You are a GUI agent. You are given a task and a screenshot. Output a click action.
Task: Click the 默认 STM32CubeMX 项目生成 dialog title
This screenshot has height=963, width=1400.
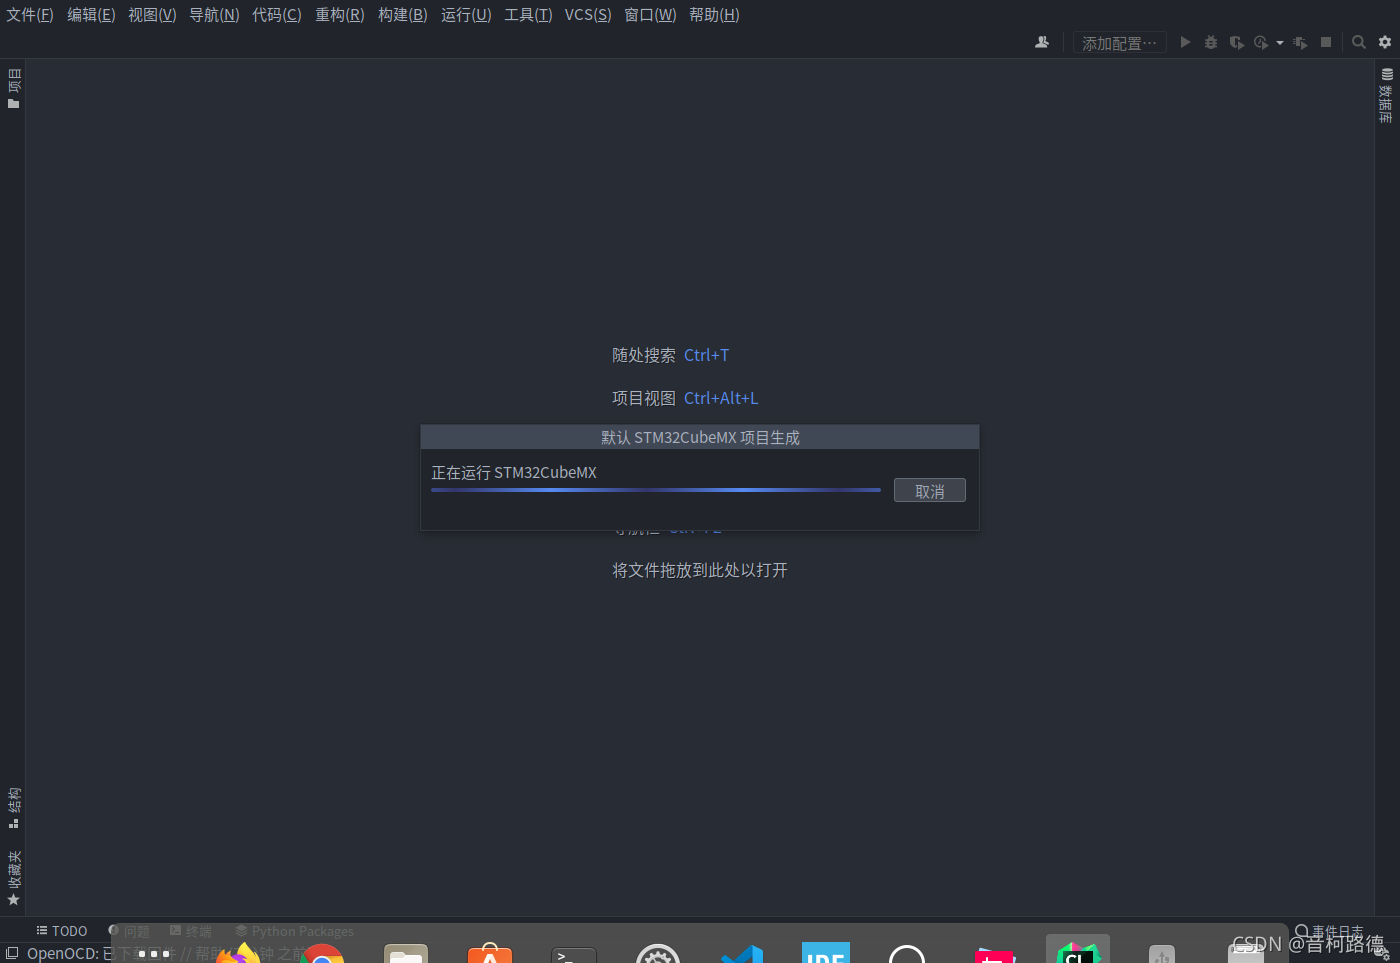(x=700, y=437)
